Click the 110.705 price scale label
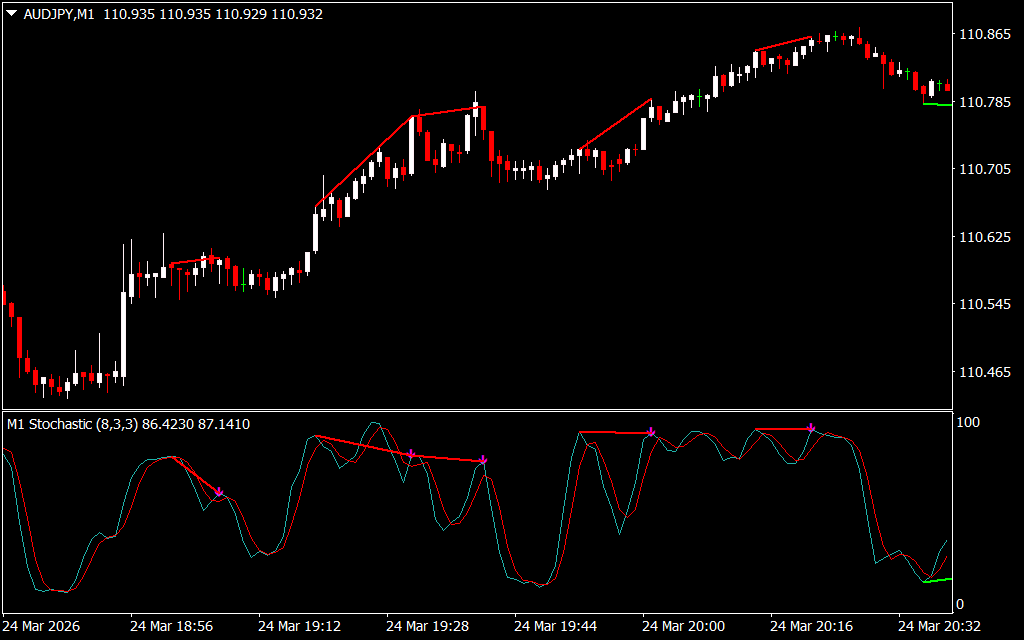This screenshot has width=1024, height=640. pyautogui.click(x=984, y=170)
